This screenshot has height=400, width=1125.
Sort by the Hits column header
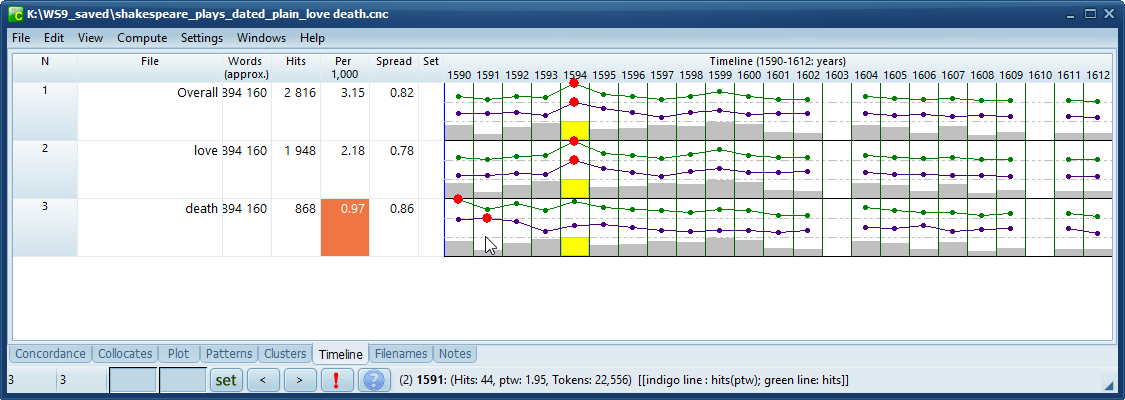296,67
